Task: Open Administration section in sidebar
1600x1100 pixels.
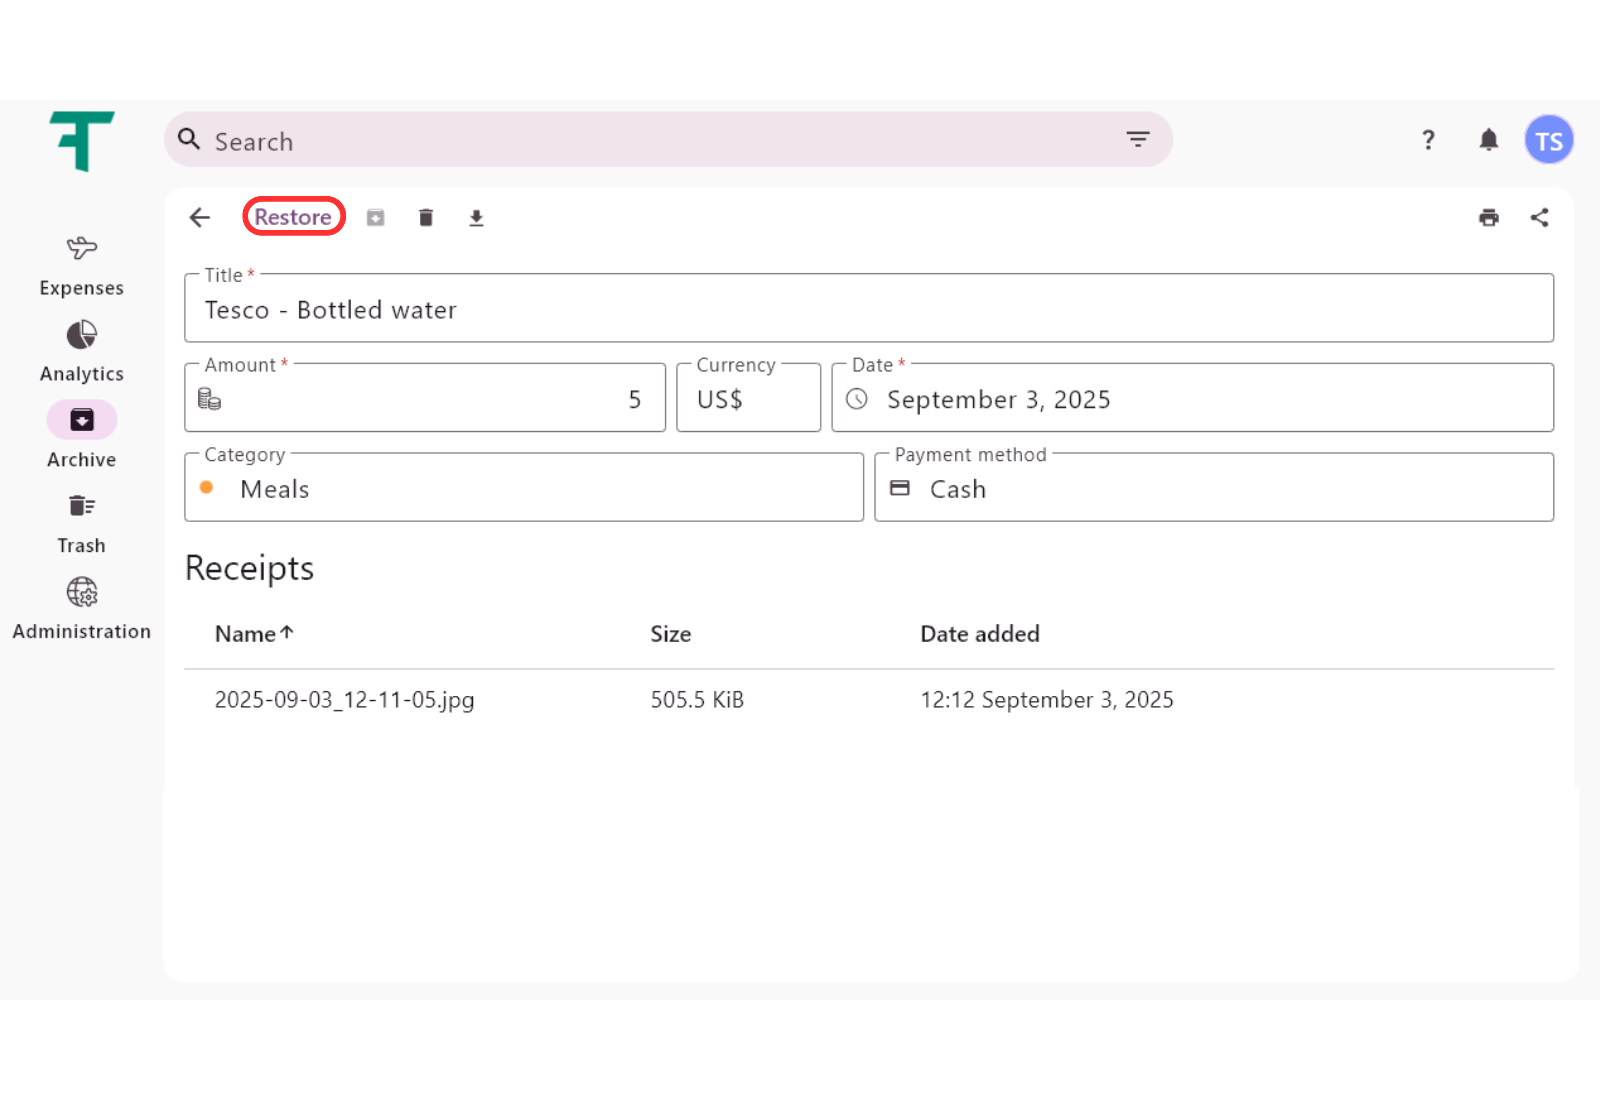Action: [82, 609]
